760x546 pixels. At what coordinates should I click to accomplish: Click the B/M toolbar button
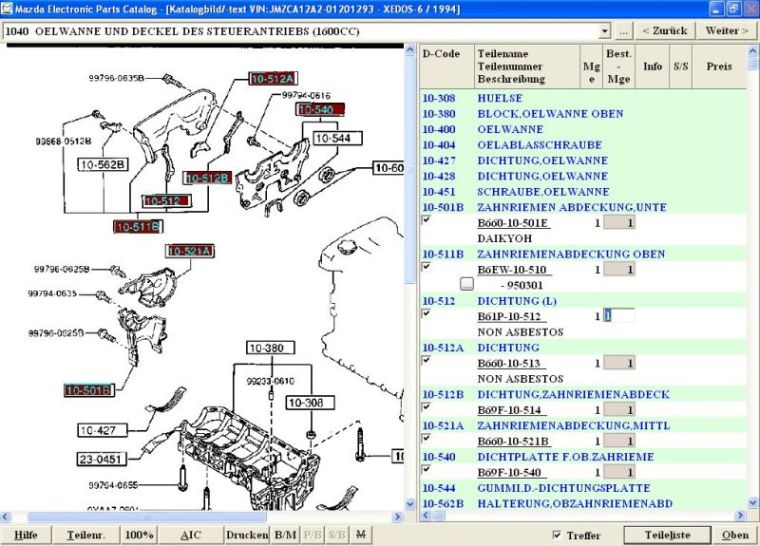[x=285, y=535]
